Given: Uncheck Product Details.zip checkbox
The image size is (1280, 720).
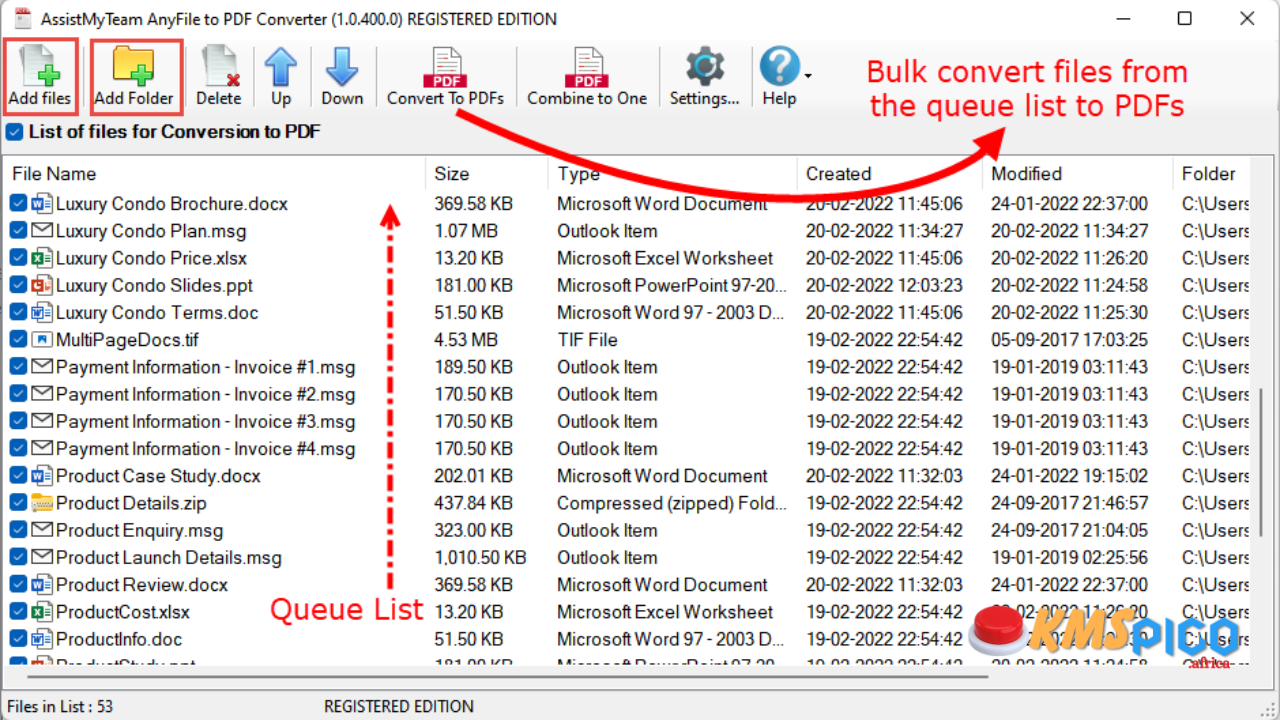Looking at the screenshot, I should (x=18, y=503).
